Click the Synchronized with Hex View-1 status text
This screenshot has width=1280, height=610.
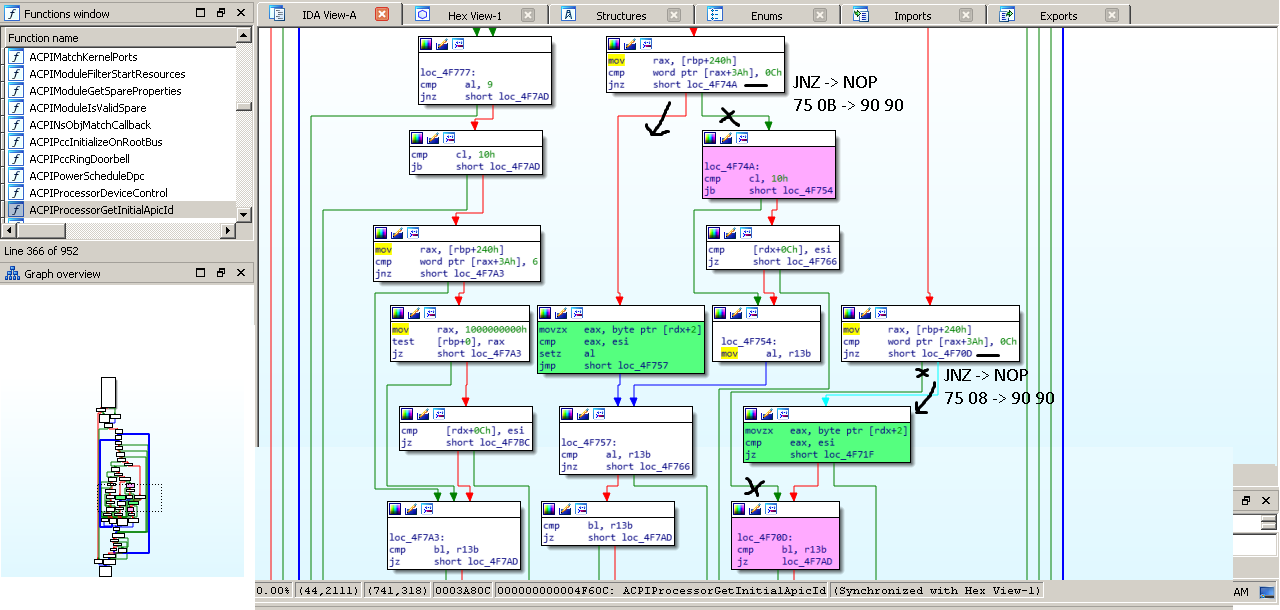(937, 590)
